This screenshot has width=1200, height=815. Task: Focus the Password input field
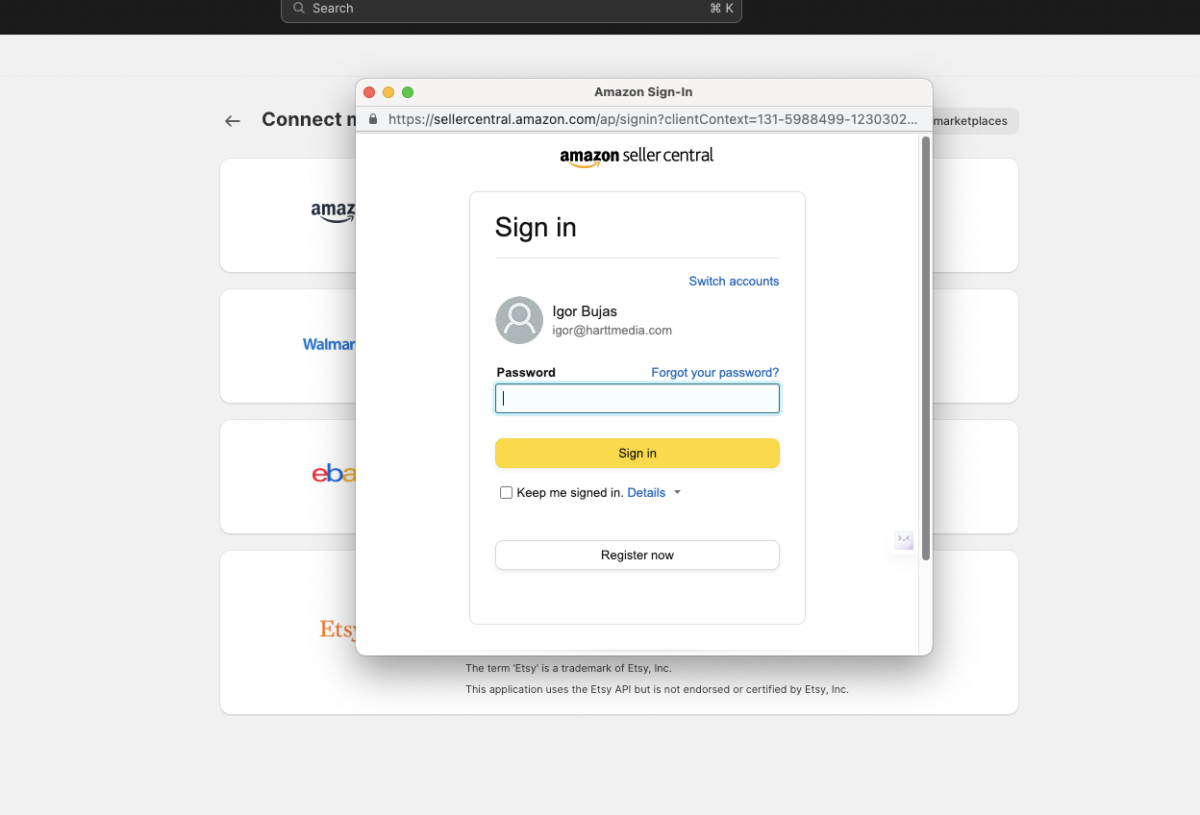tap(637, 399)
